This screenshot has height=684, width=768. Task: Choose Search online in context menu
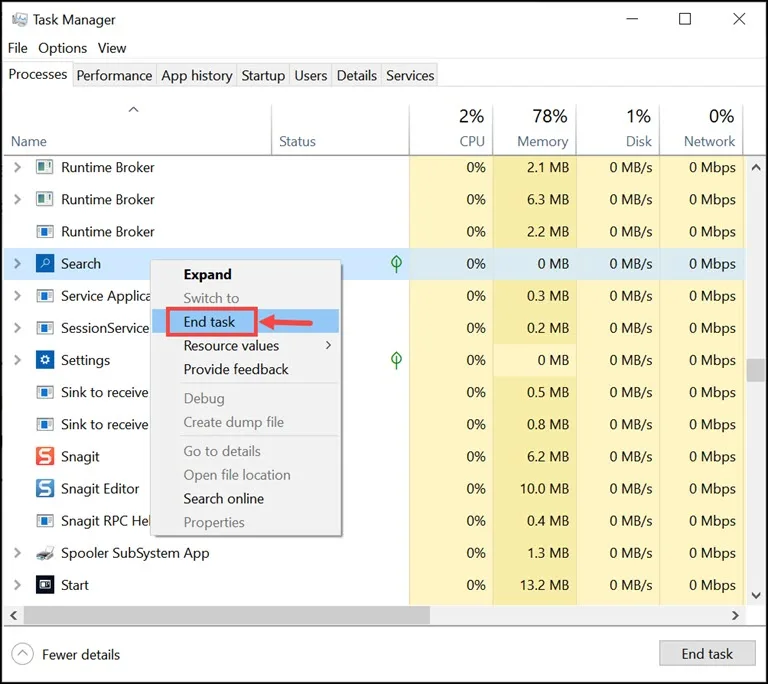[x=223, y=498]
